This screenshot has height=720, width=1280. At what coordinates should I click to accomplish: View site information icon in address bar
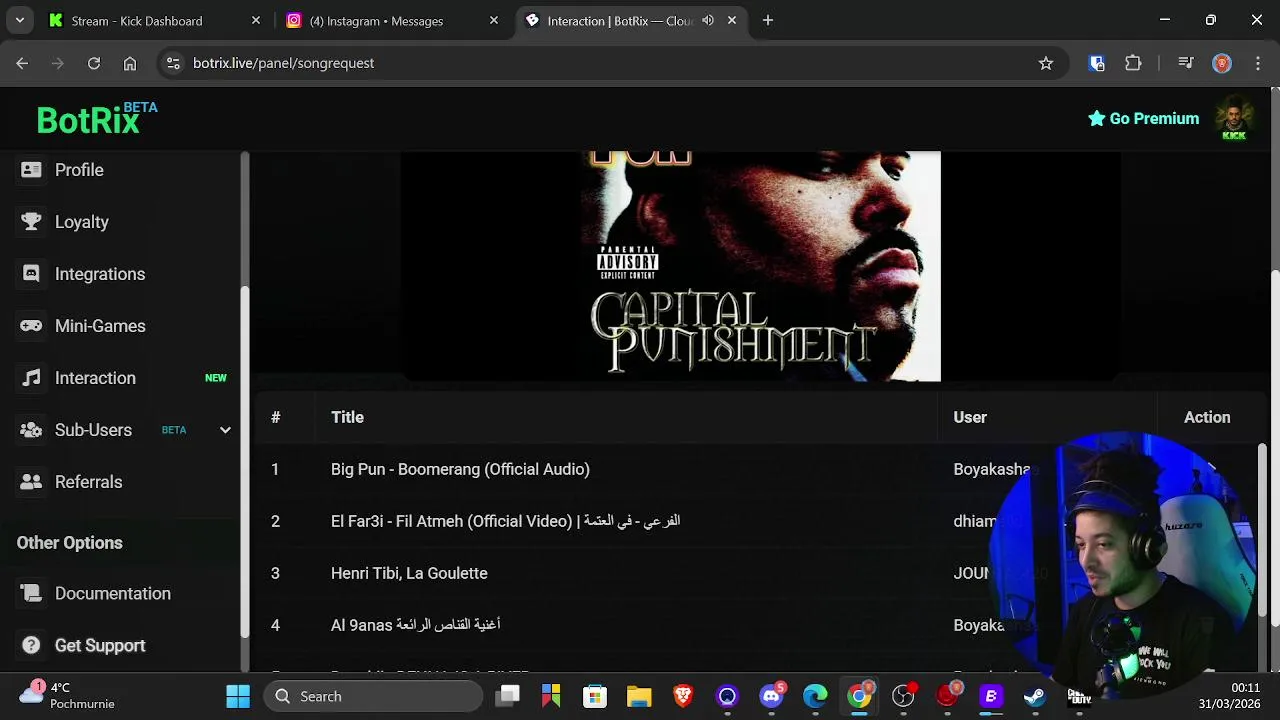point(173,63)
